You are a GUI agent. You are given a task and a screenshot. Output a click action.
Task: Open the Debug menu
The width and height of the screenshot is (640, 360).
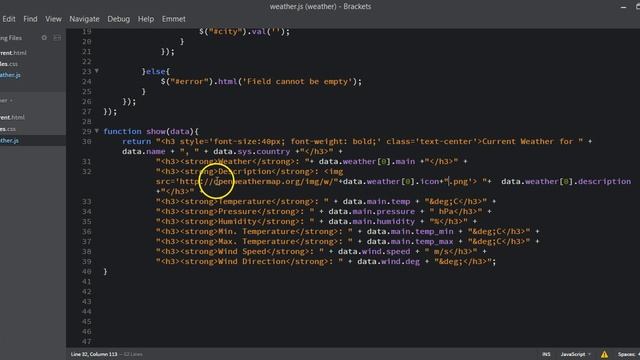point(118,19)
